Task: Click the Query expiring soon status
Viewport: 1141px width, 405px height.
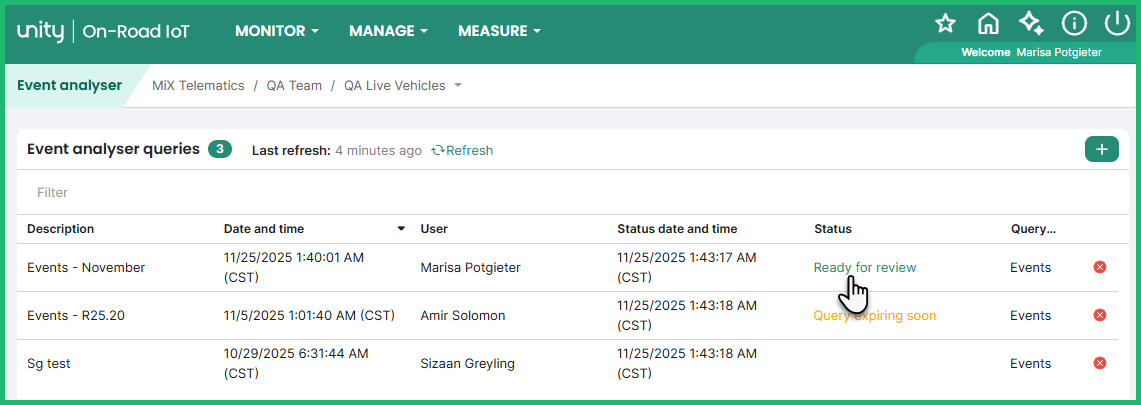Action: [875, 315]
